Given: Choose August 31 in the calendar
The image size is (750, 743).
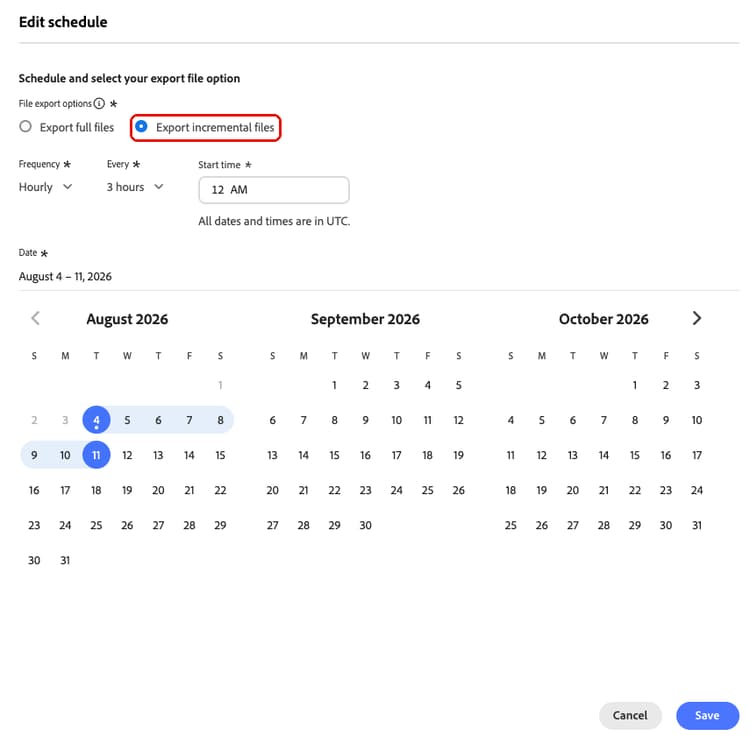Looking at the screenshot, I should [65, 560].
